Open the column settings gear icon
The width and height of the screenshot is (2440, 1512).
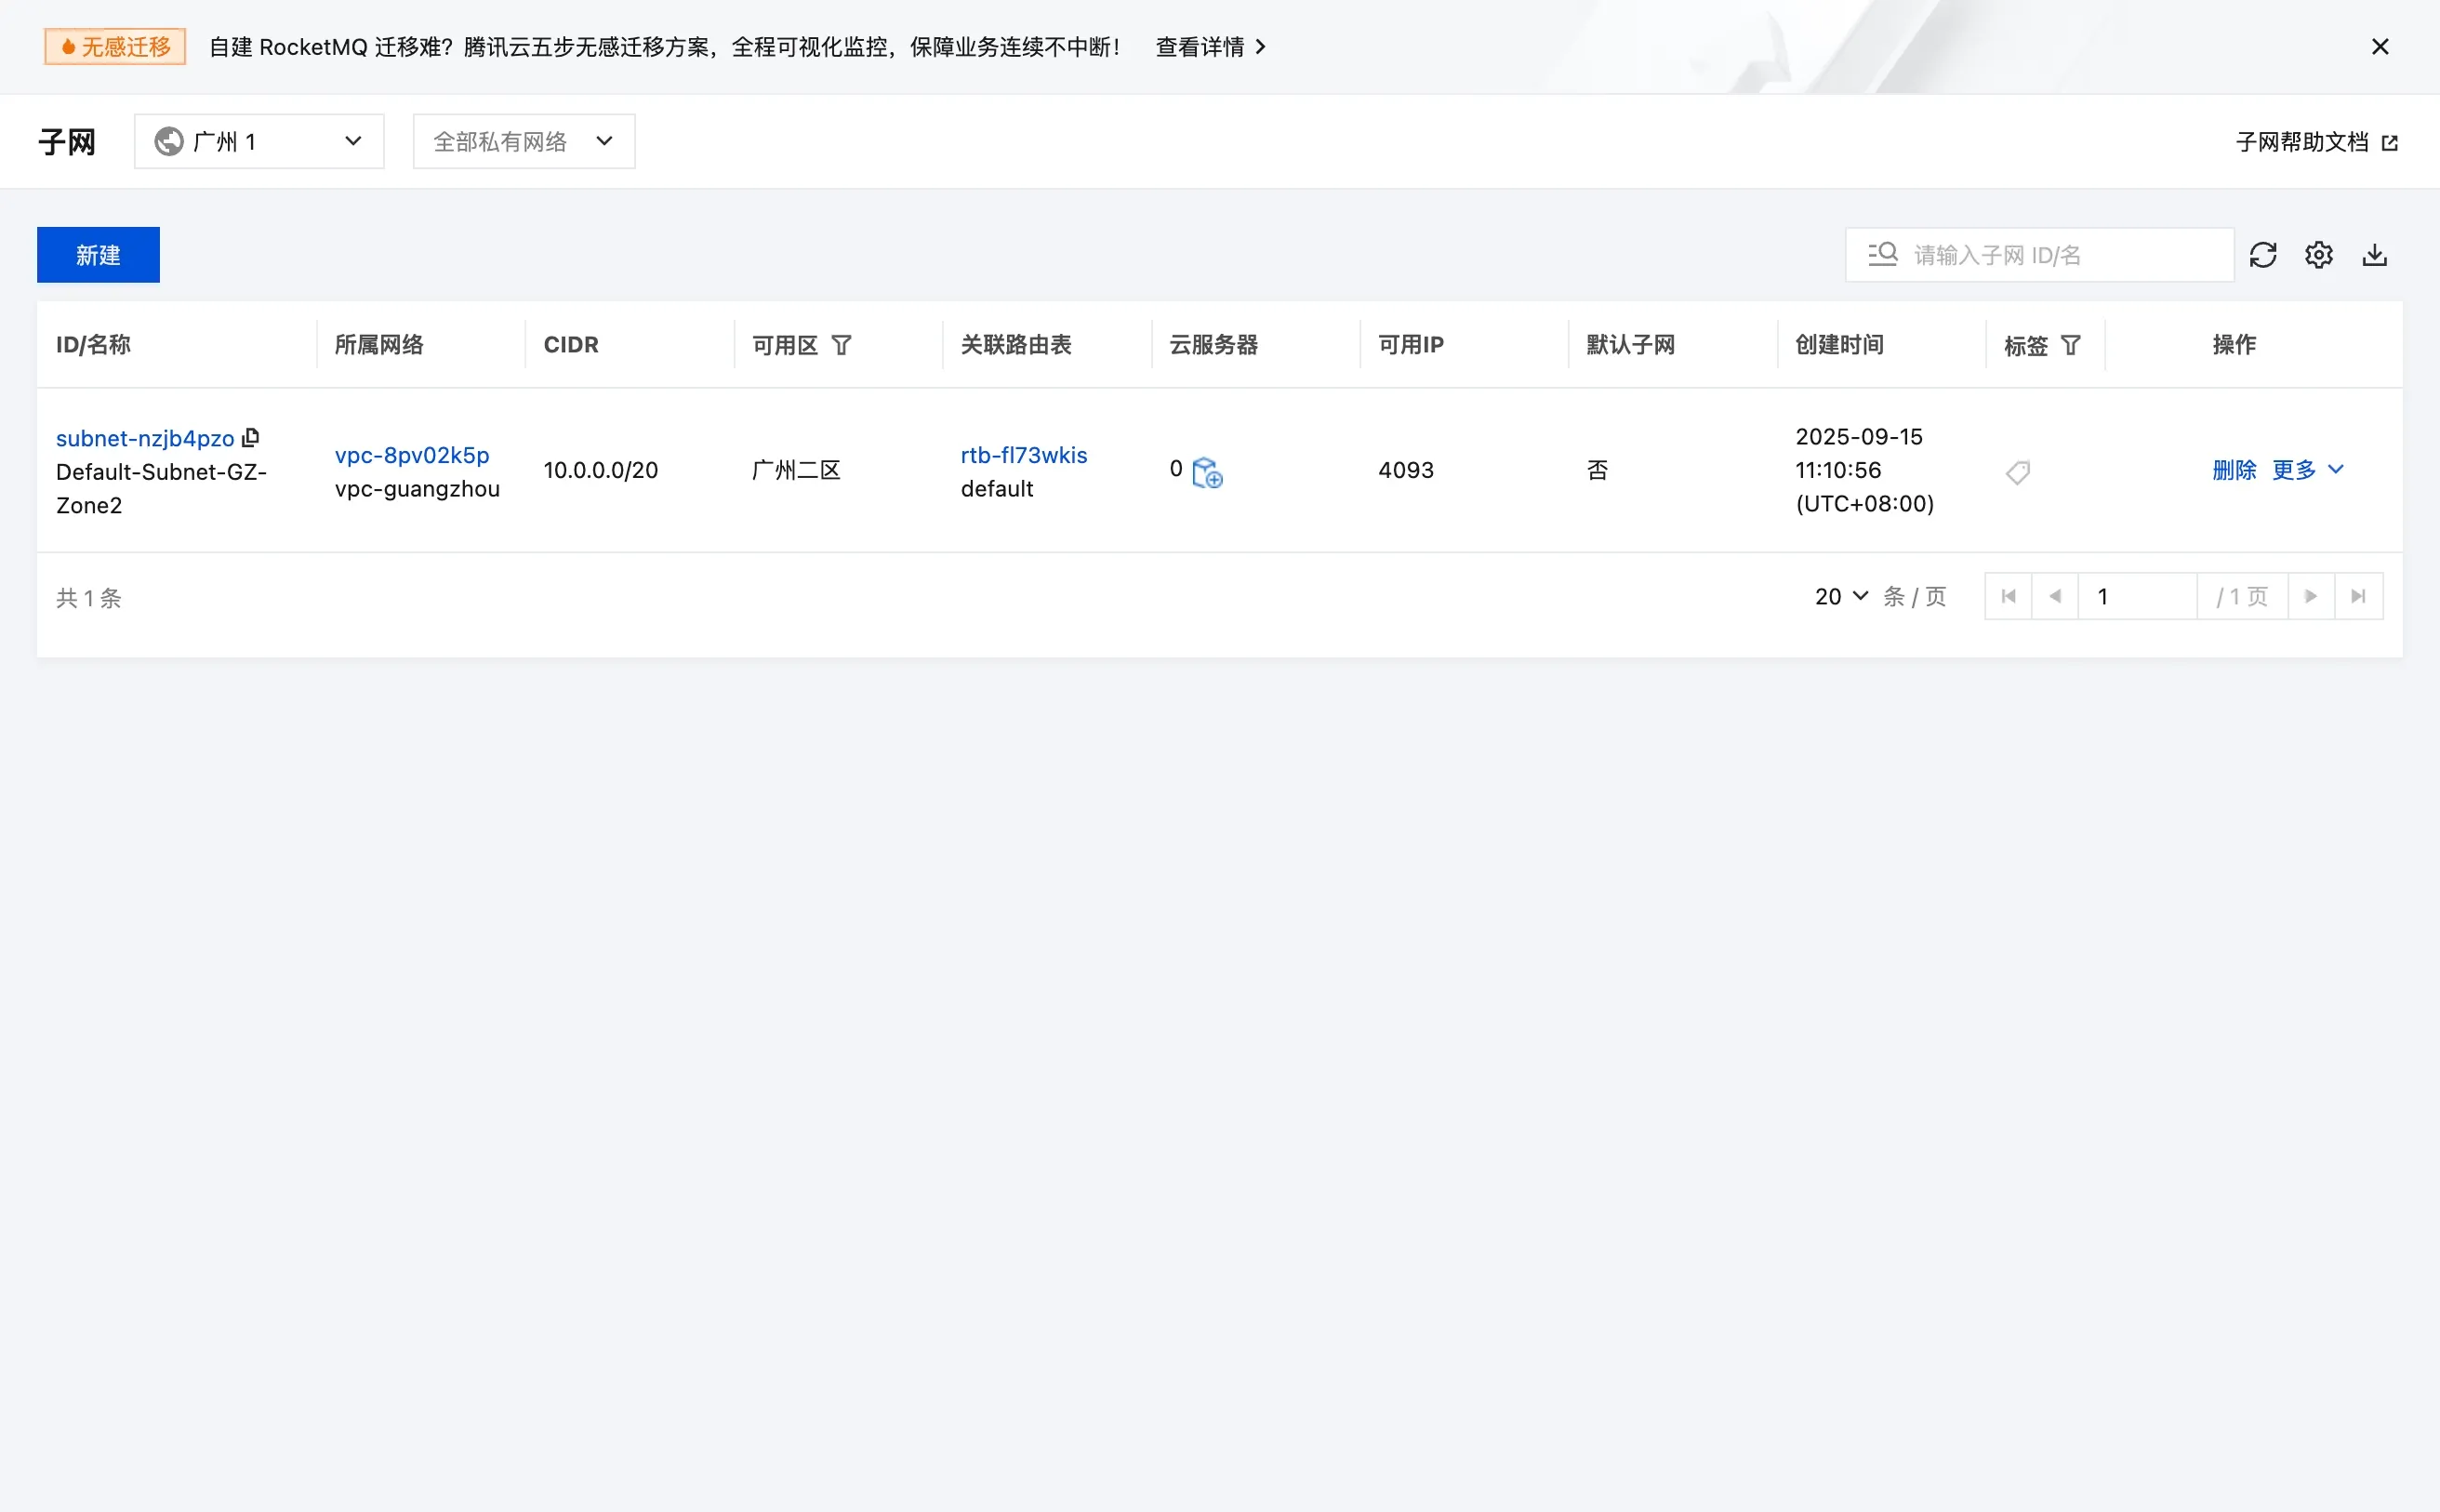[x=2319, y=254]
